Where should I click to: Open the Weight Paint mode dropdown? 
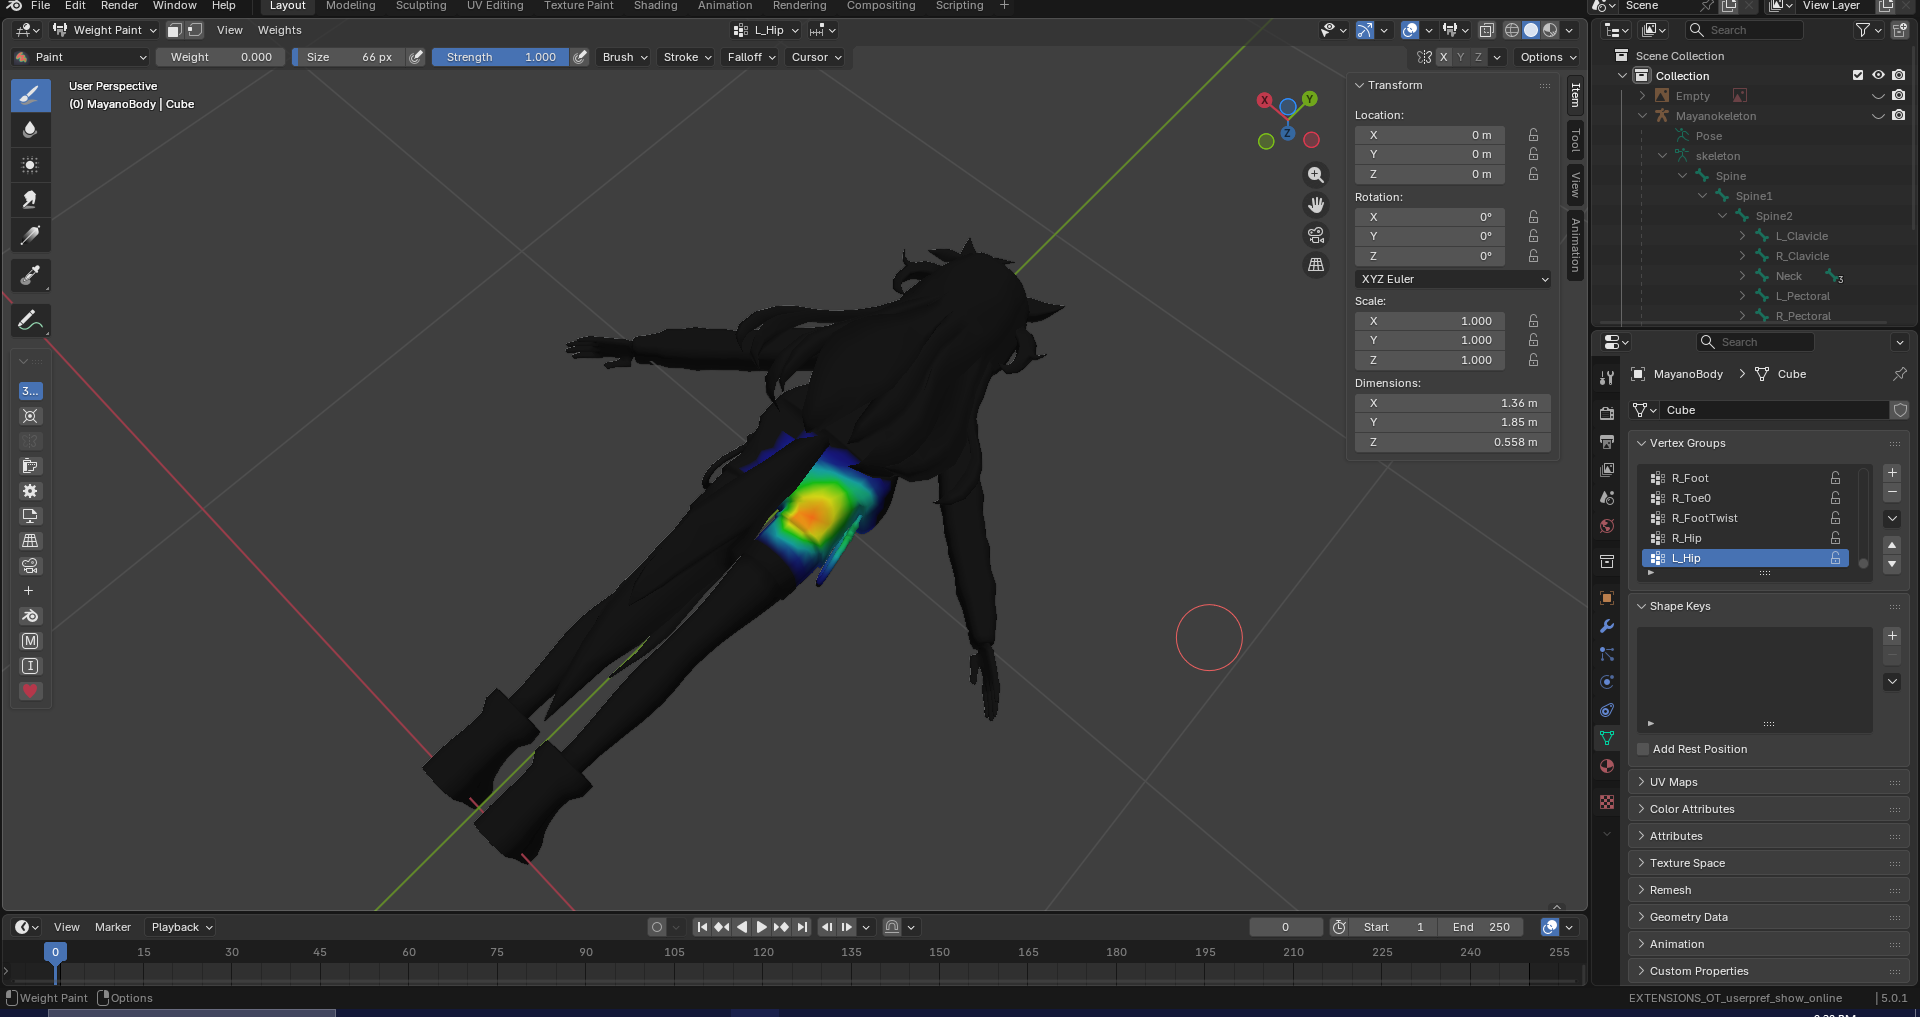coord(106,30)
